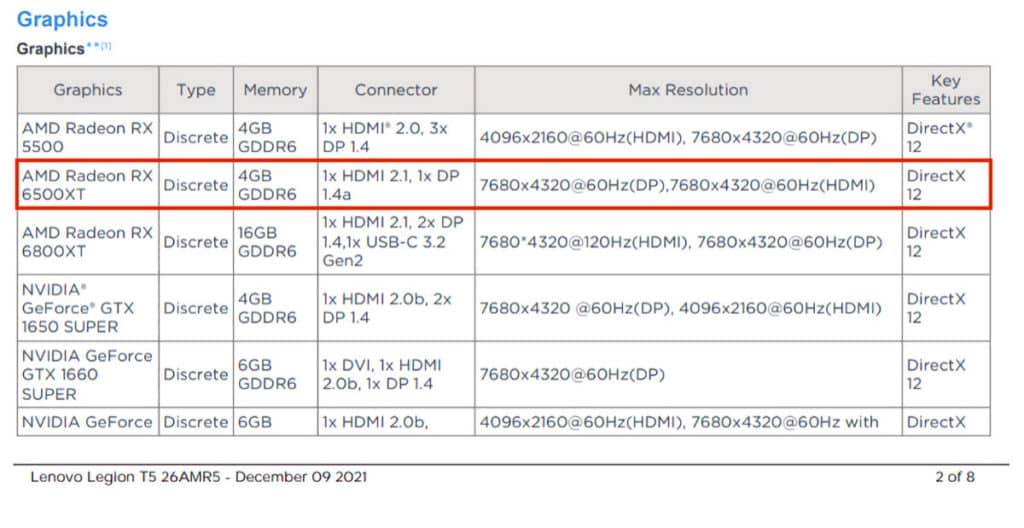Select the Graphics column header
The image size is (1024, 528).
(x=88, y=90)
